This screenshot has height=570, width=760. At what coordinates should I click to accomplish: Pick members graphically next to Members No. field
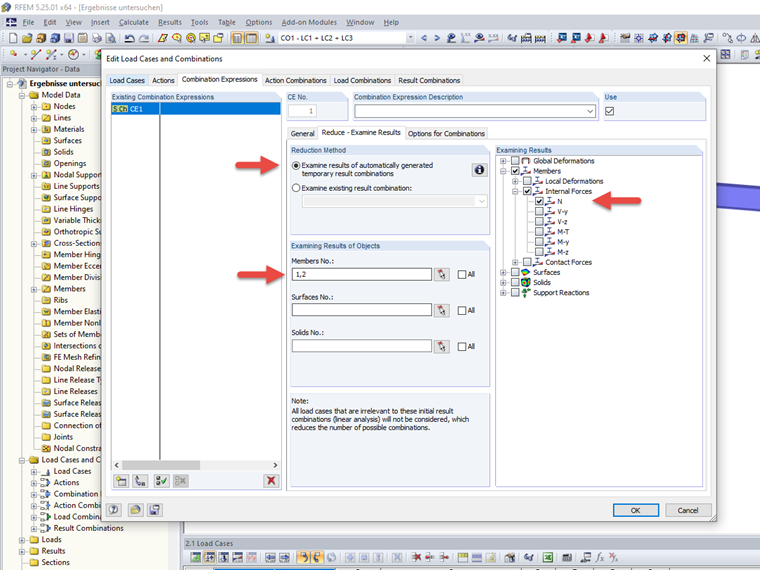tap(442, 274)
